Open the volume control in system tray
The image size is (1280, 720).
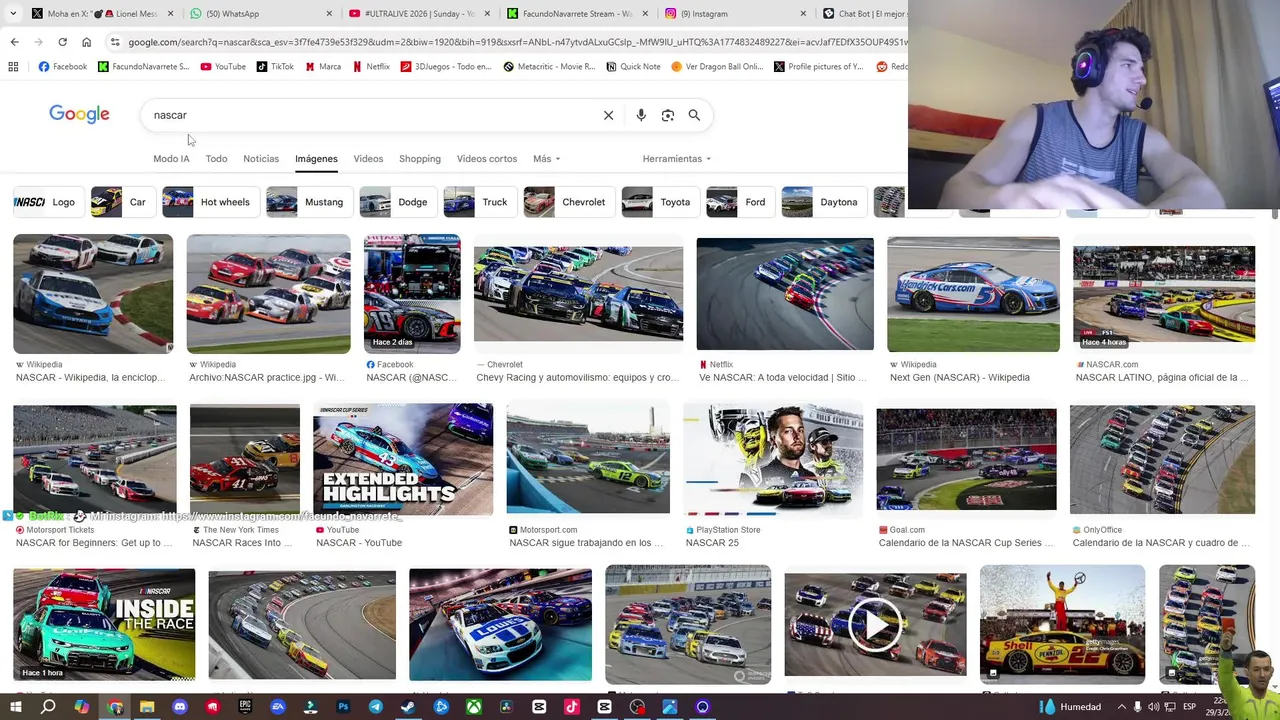1154,707
